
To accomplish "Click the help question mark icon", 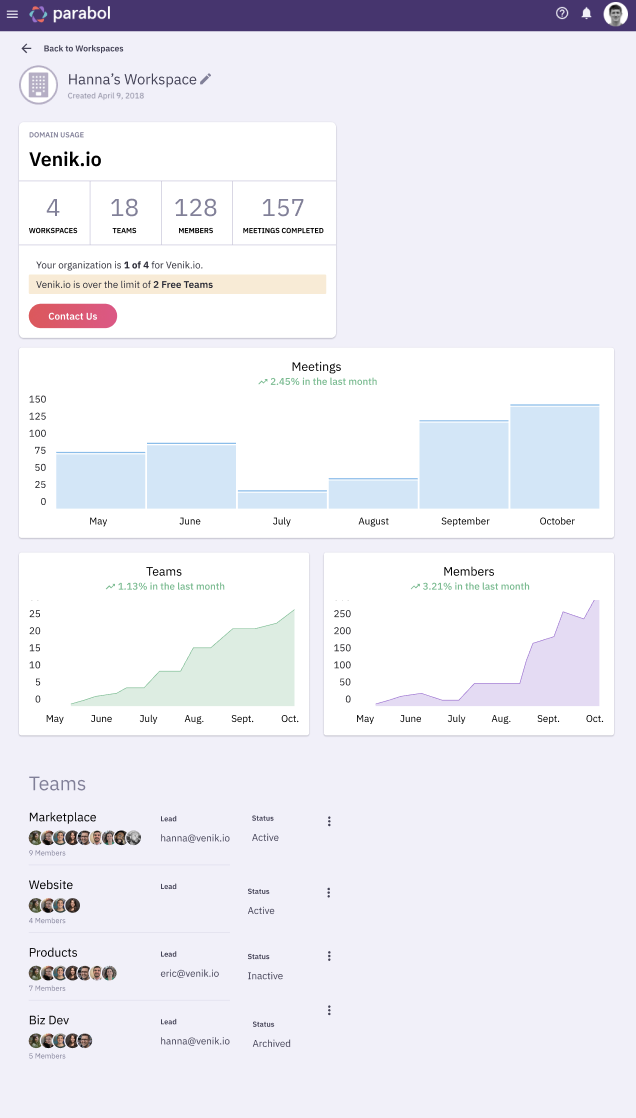I will tap(563, 14).
